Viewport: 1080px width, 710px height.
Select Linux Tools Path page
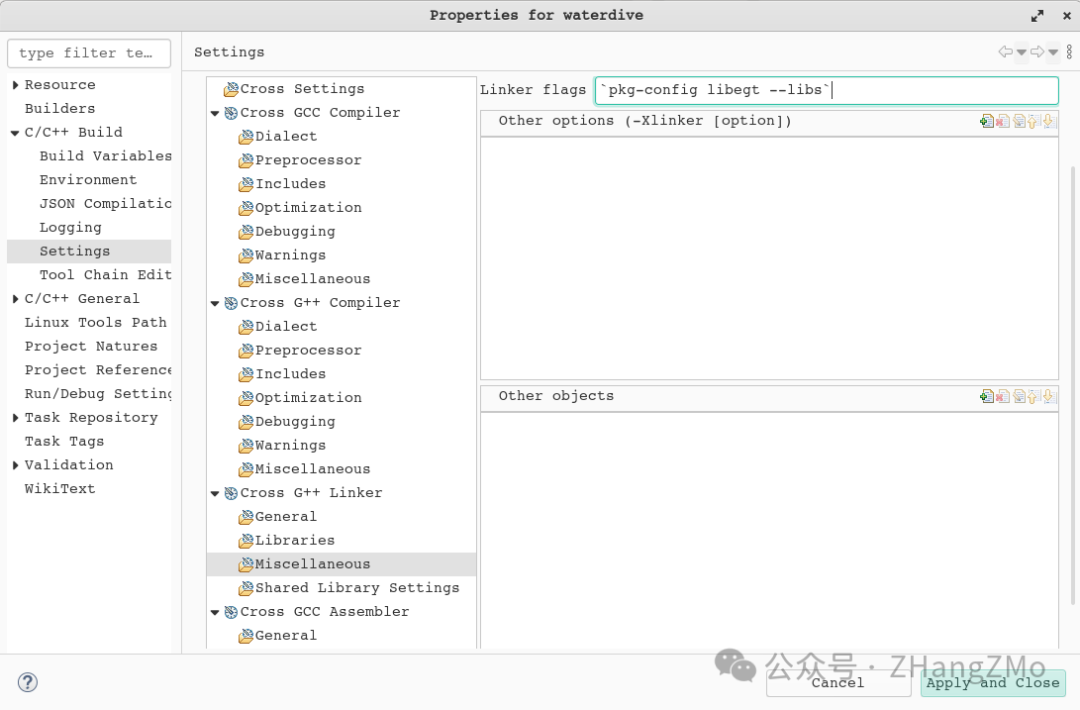click(x=96, y=322)
